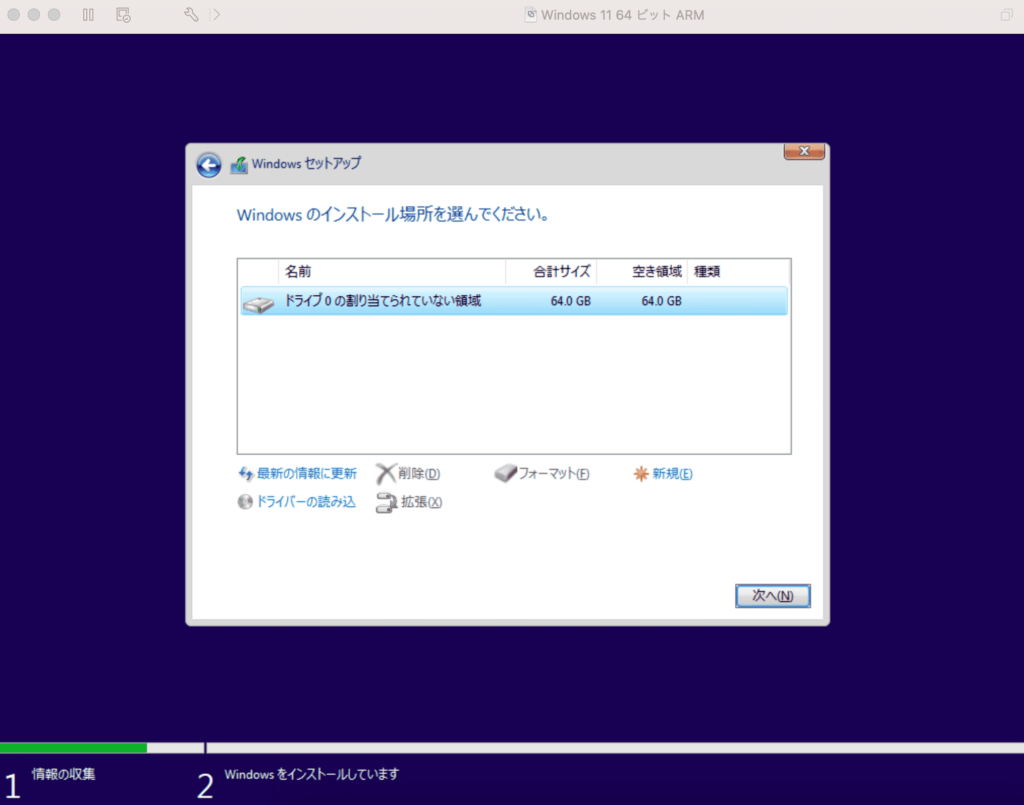The width and height of the screenshot is (1024, 805).
Task: Click the 最新の情報に更新 link
Action: click(306, 473)
